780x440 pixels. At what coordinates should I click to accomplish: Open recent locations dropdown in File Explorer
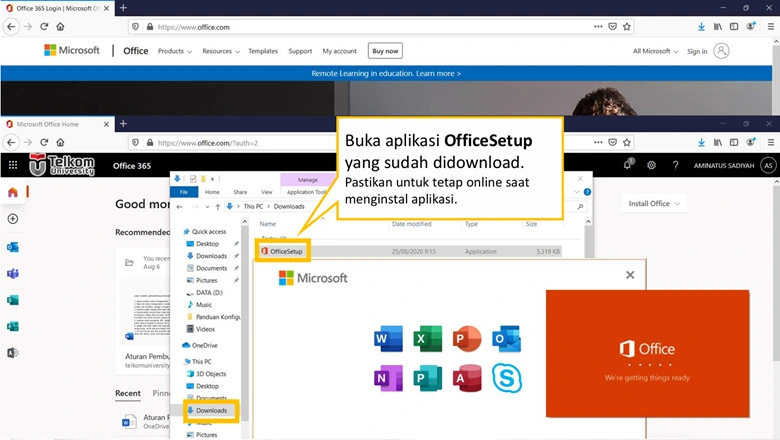coord(207,206)
